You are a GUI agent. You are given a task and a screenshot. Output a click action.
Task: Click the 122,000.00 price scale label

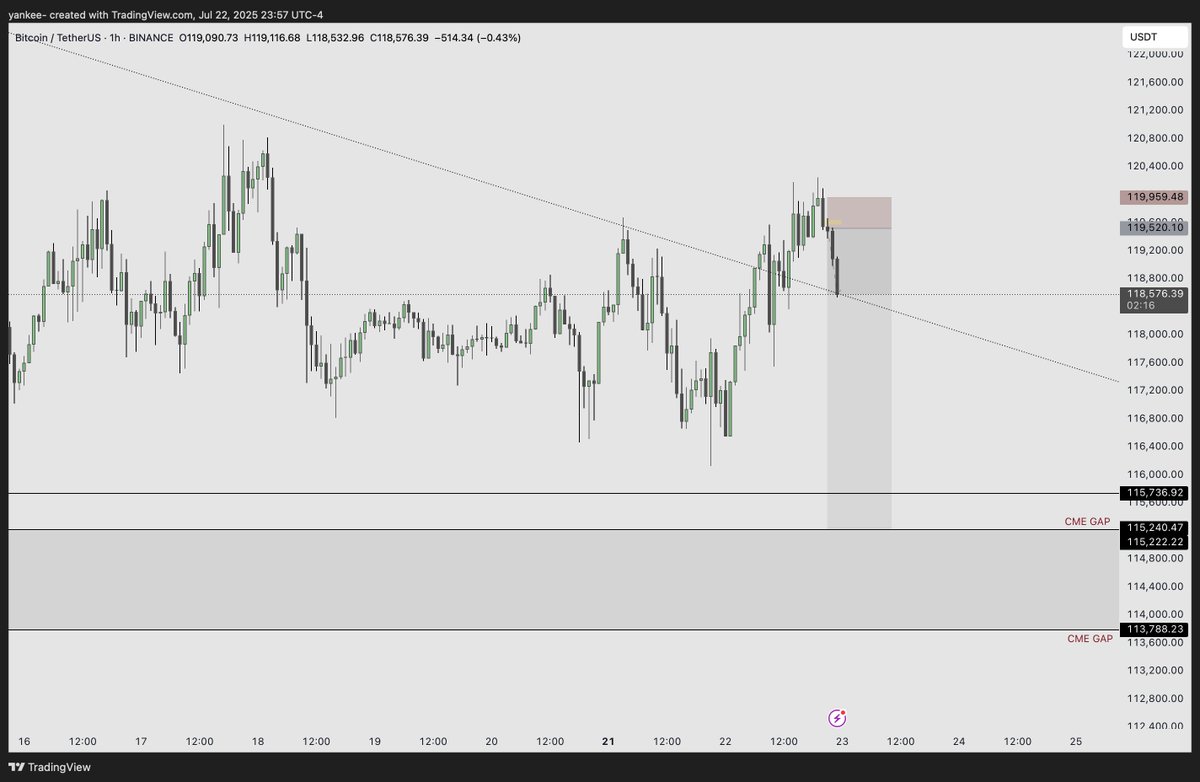pyautogui.click(x=1155, y=54)
